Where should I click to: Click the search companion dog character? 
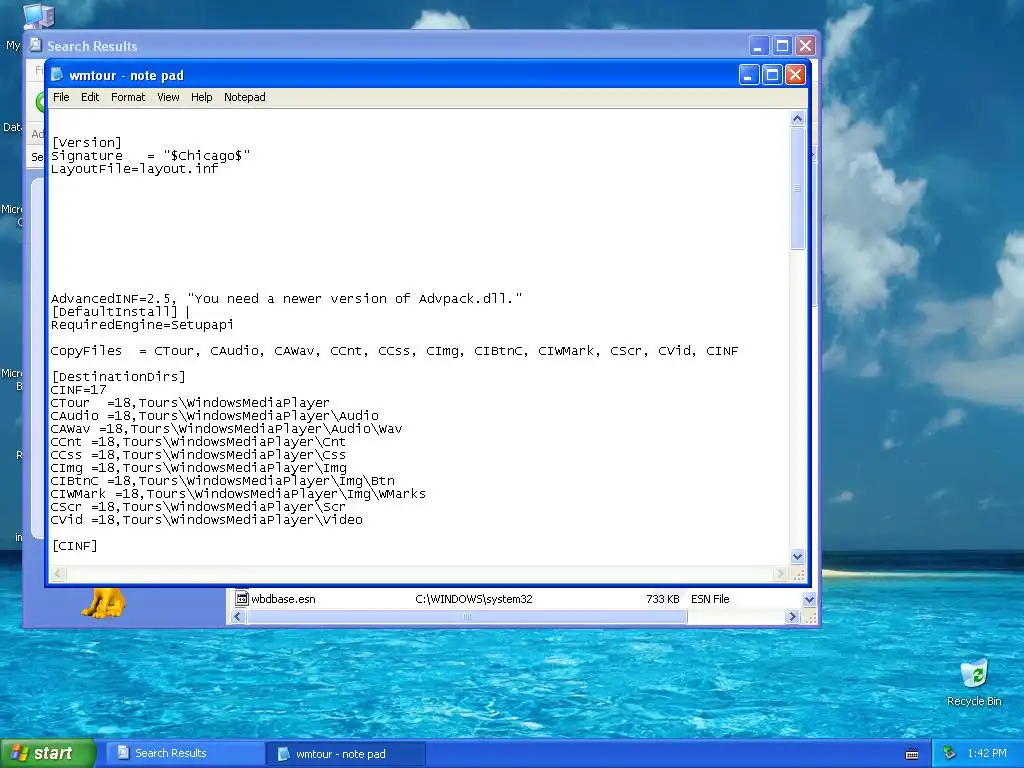click(x=103, y=603)
